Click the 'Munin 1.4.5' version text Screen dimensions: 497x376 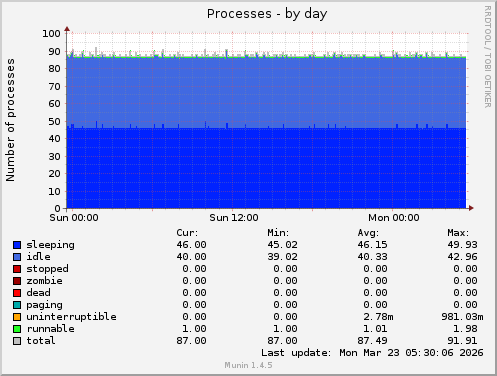249,365
